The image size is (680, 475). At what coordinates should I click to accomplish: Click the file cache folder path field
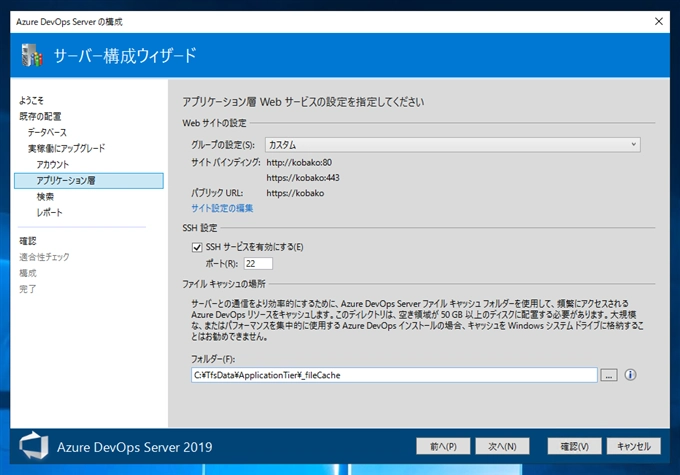[x=394, y=375]
